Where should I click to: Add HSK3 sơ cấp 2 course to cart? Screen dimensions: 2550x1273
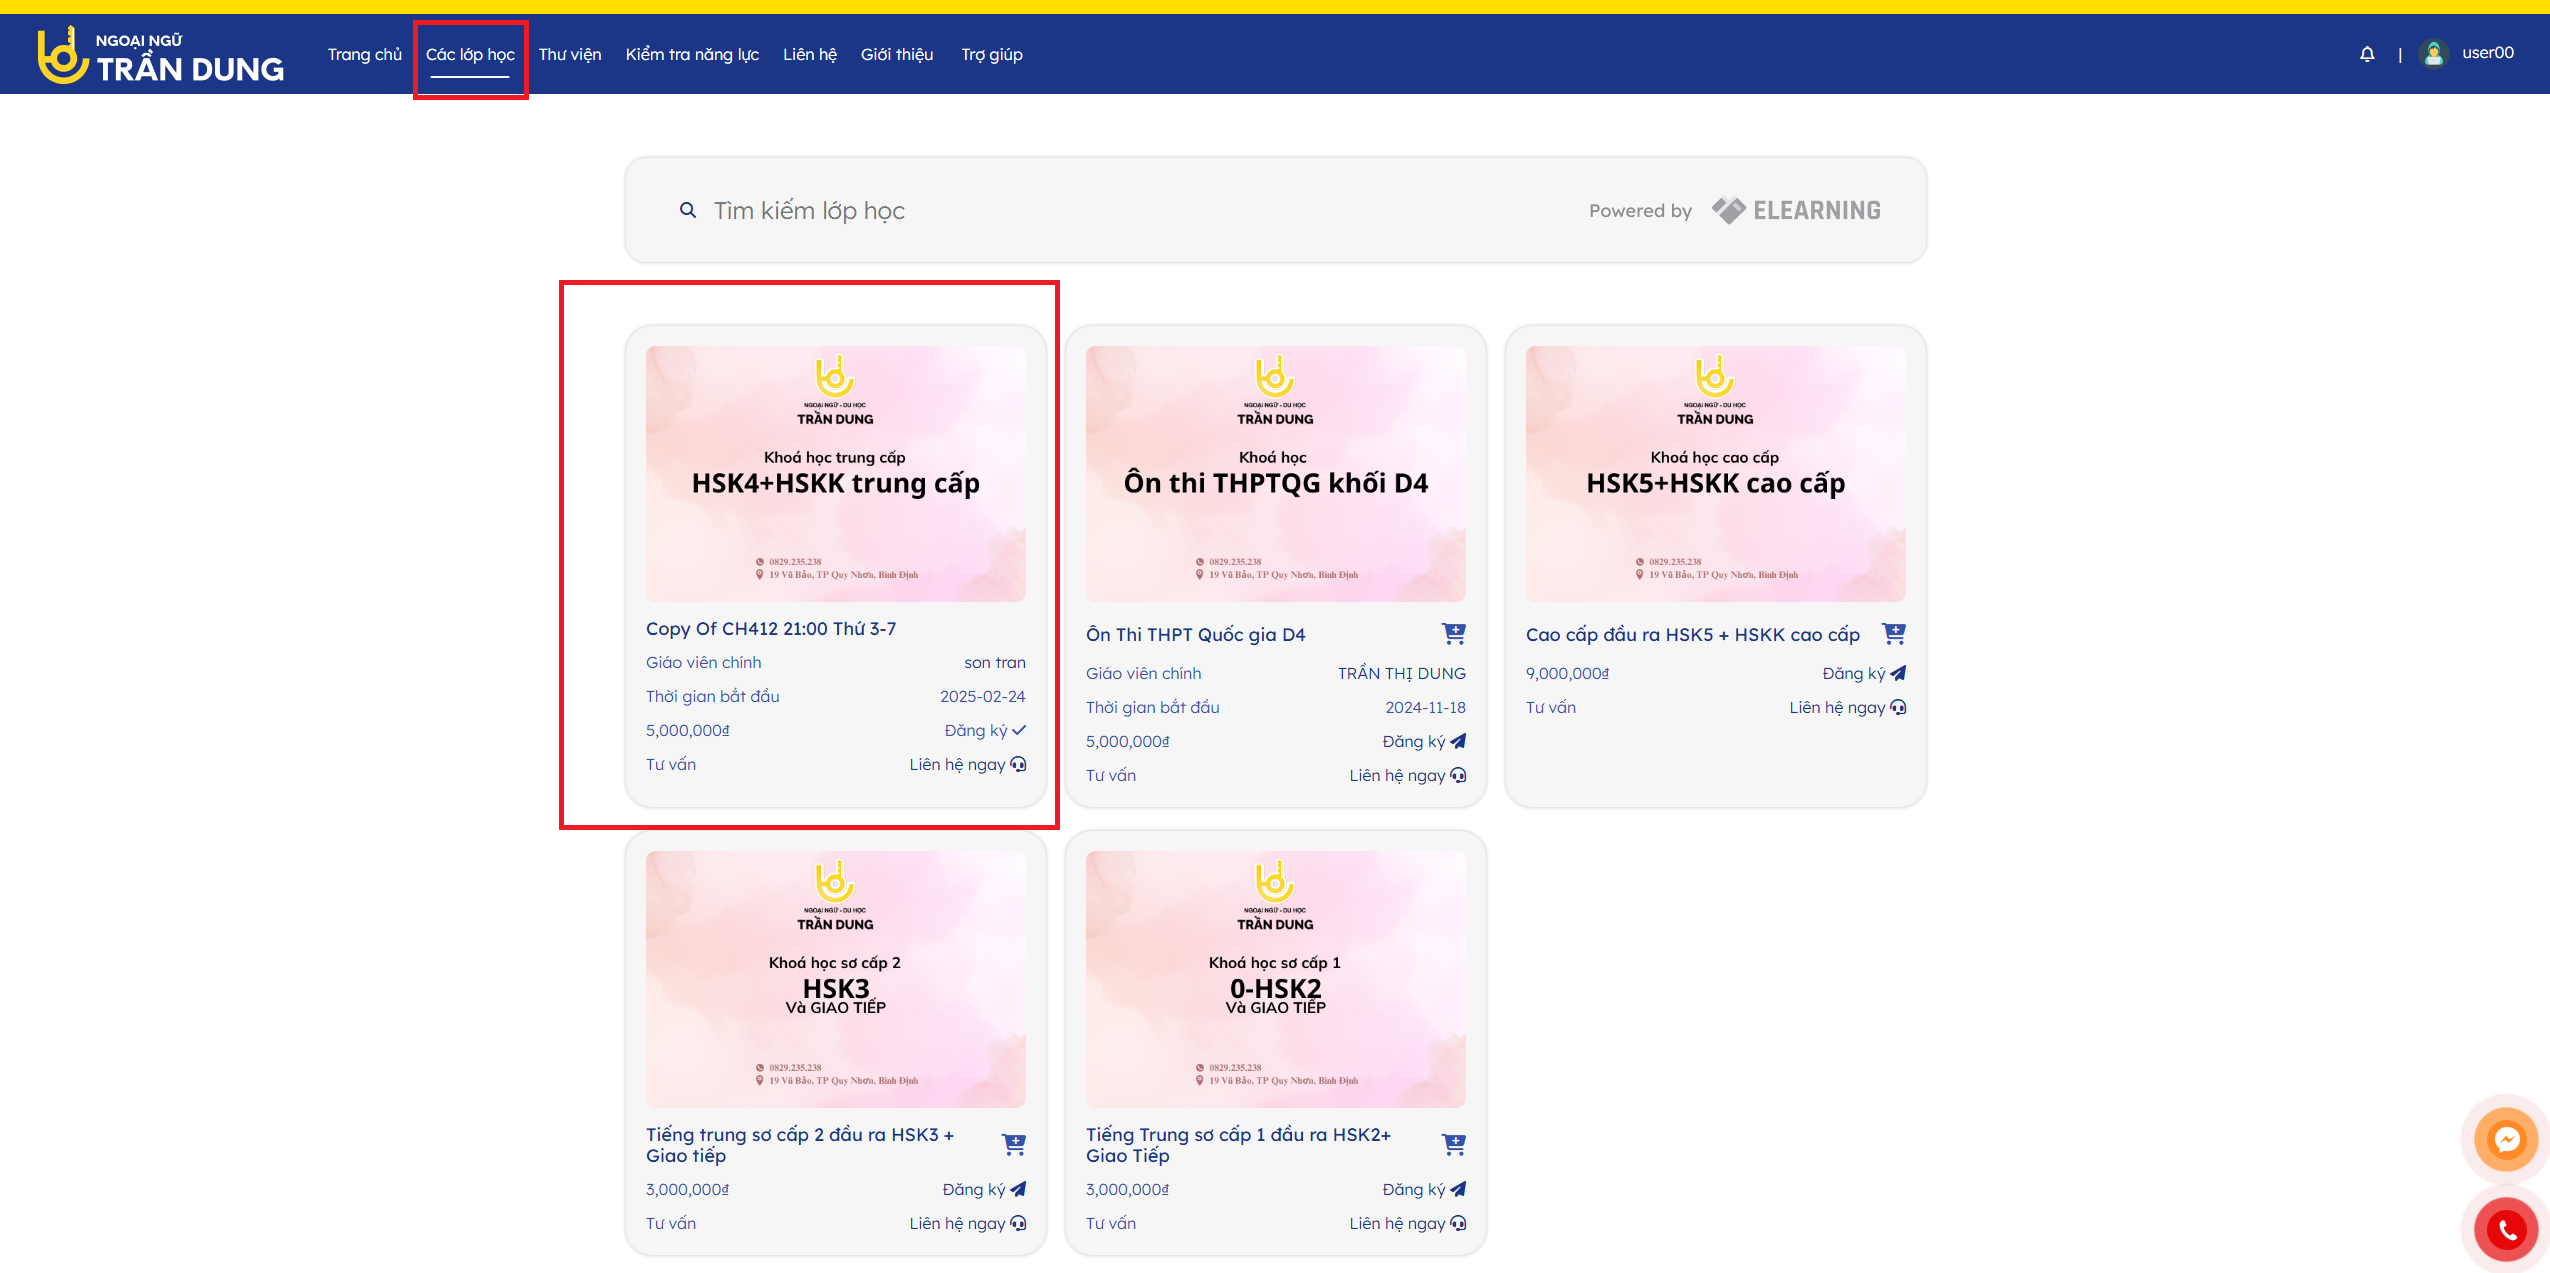click(1013, 1144)
